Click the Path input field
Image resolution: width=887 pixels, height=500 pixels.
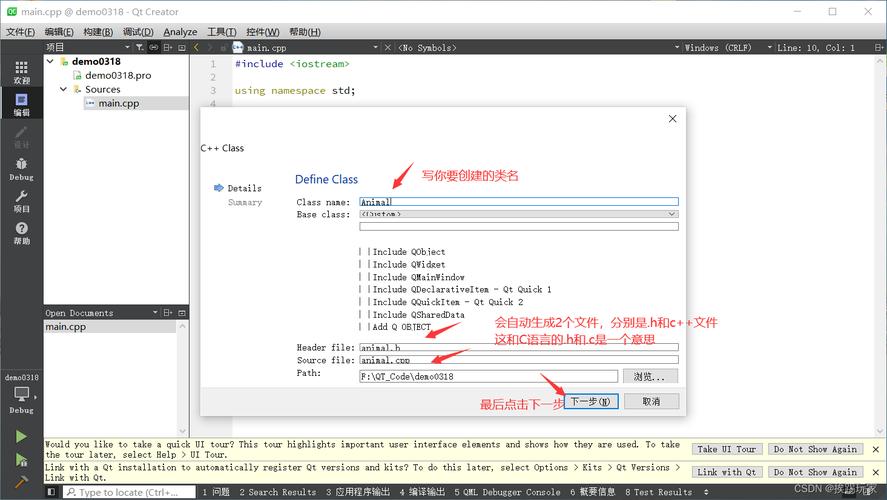[488, 376]
